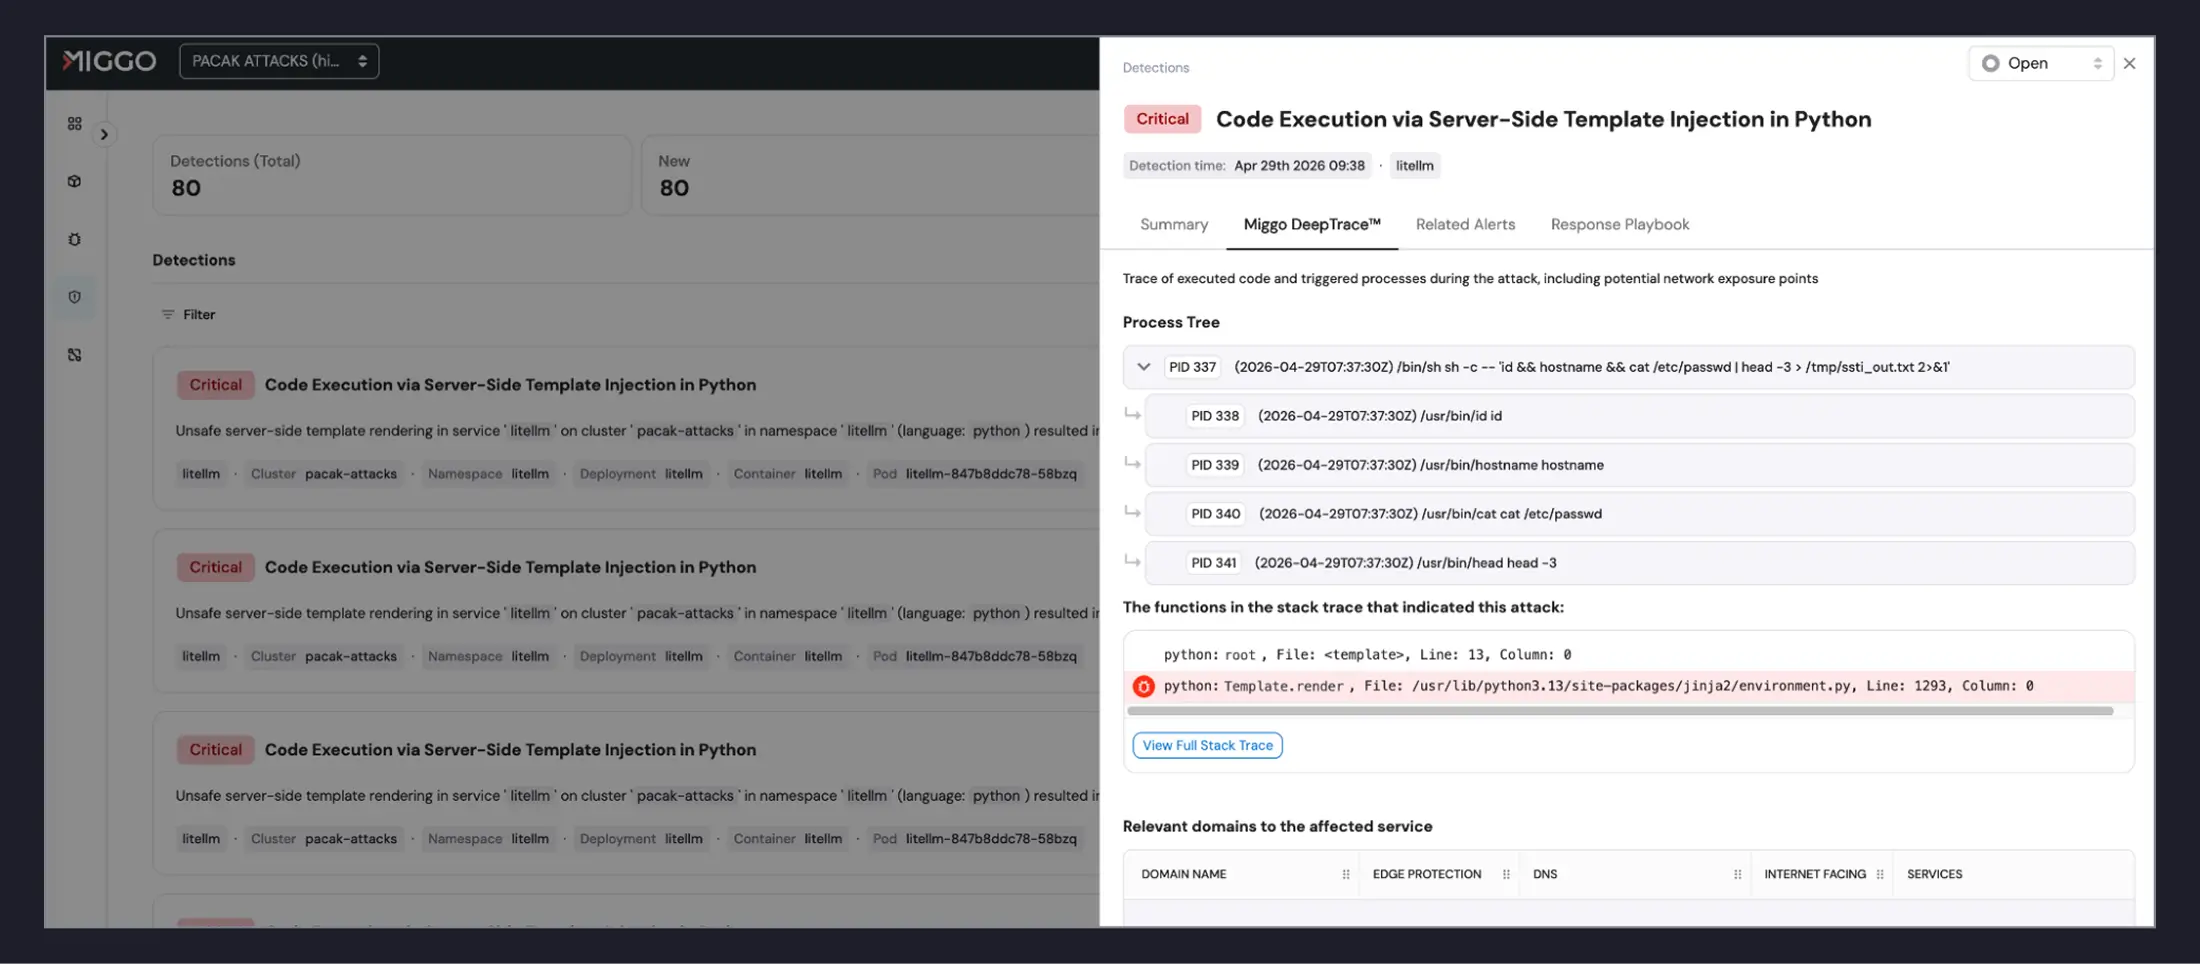Image resolution: width=2200 pixels, height=964 pixels.
Task: Click the DNS column header
Action: (x=1545, y=874)
